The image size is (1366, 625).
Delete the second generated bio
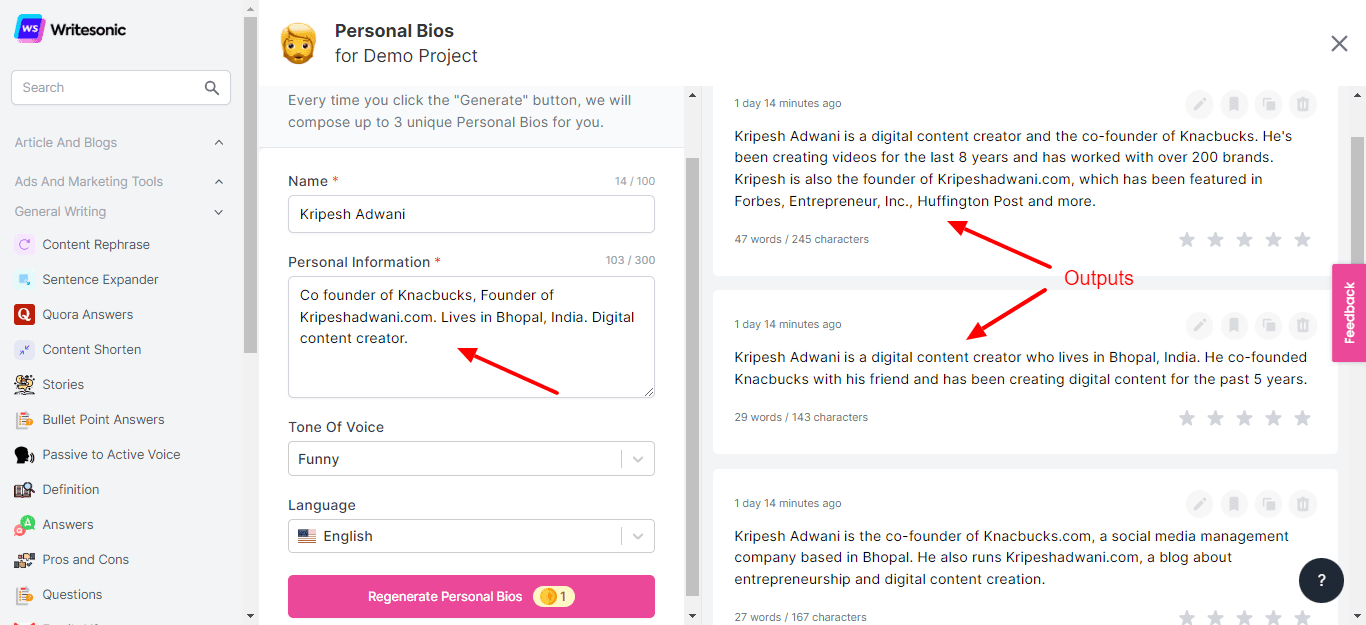(1302, 325)
